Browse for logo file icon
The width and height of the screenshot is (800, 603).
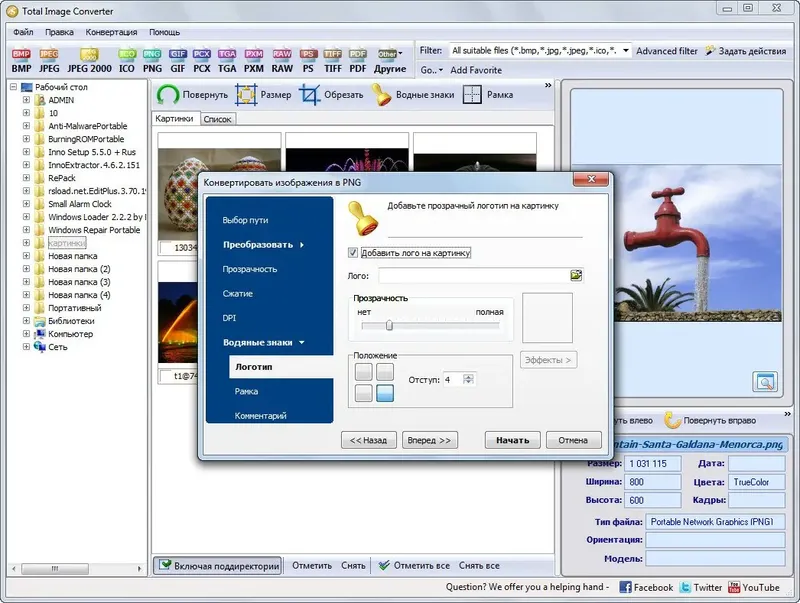(576, 275)
